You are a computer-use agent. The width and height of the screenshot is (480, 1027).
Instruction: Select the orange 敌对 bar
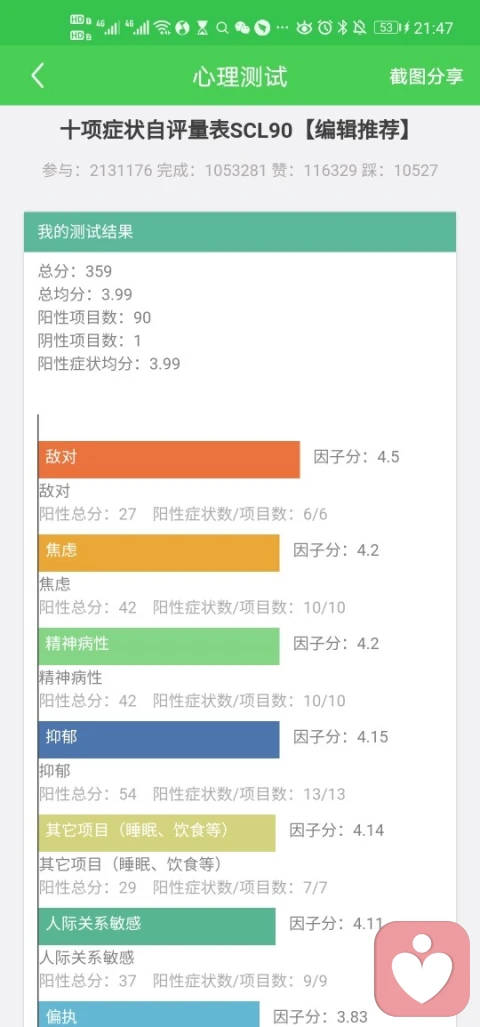169,459
